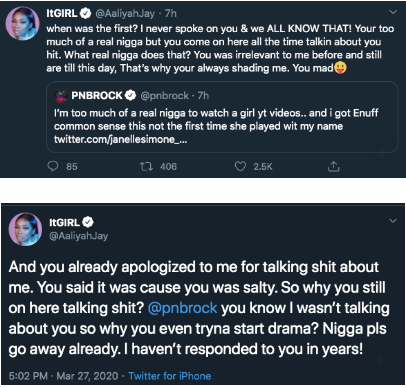Open the @pnbrock mention link
Image resolution: width=406 pixels, height=388 pixels.
click(x=182, y=308)
